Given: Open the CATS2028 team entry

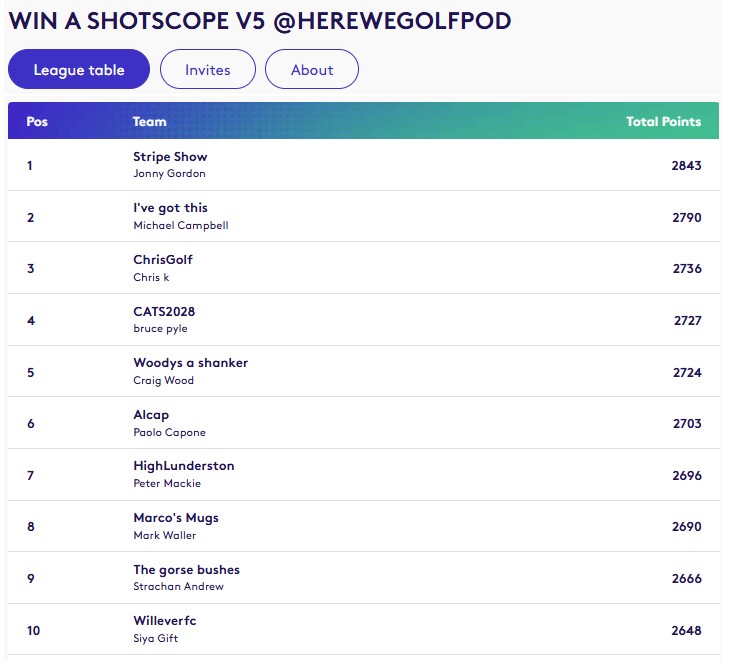Looking at the screenshot, I should pyautogui.click(x=164, y=312).
